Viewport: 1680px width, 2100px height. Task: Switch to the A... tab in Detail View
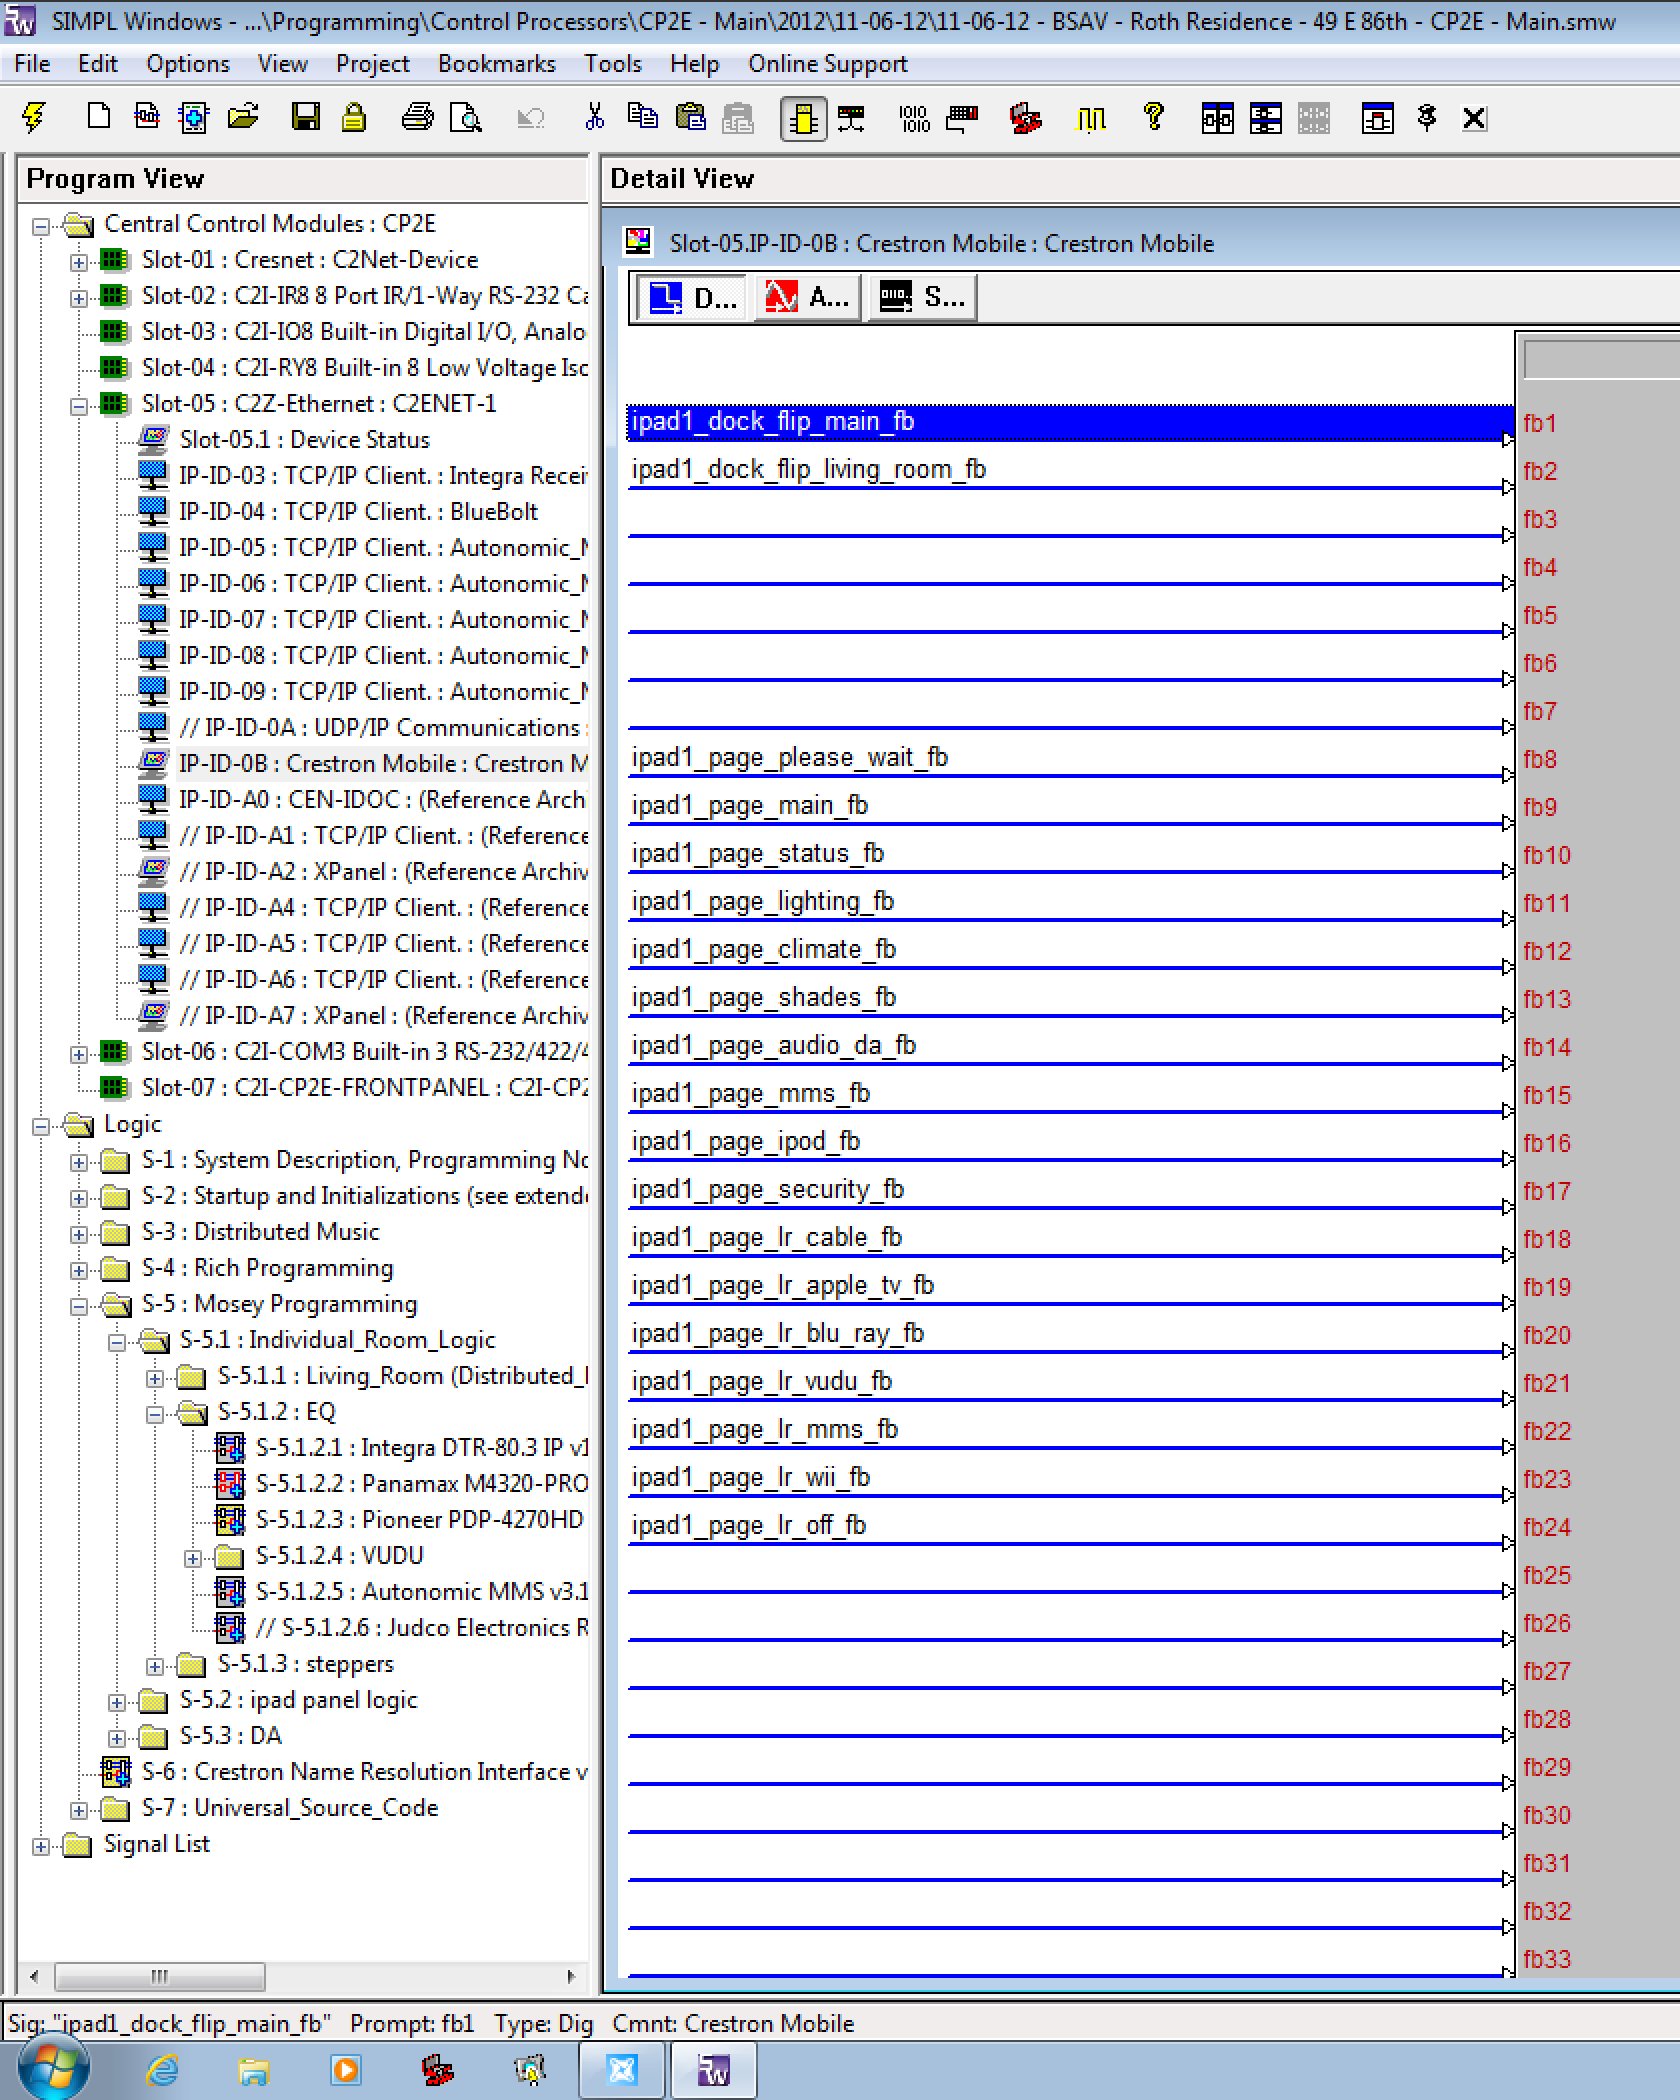pyautogui.click(x=806, y=297)
